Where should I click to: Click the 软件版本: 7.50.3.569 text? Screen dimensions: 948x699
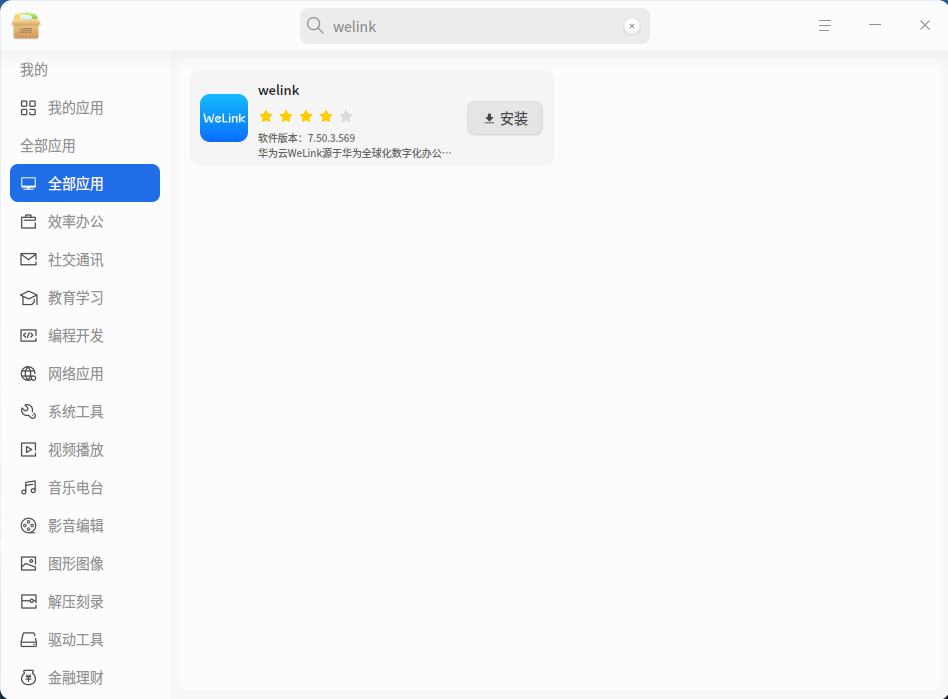[x=307, y=138]
